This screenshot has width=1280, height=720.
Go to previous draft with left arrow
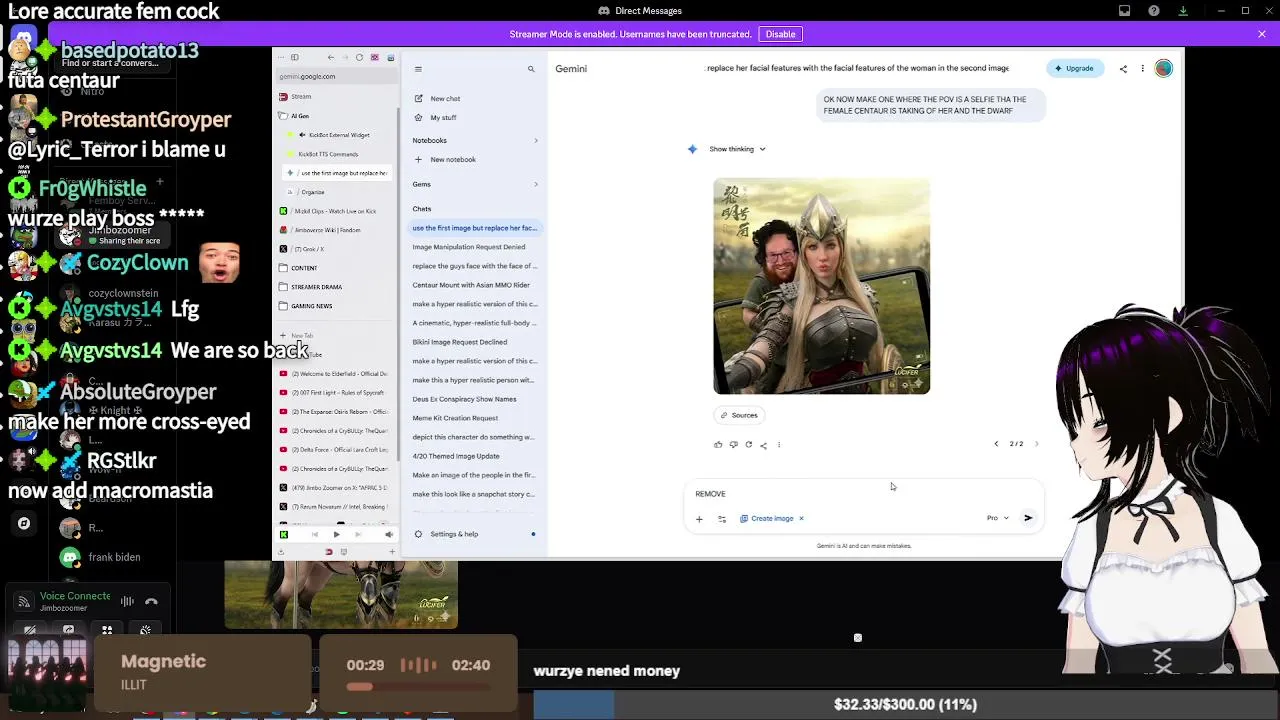(x=996, y=444)
